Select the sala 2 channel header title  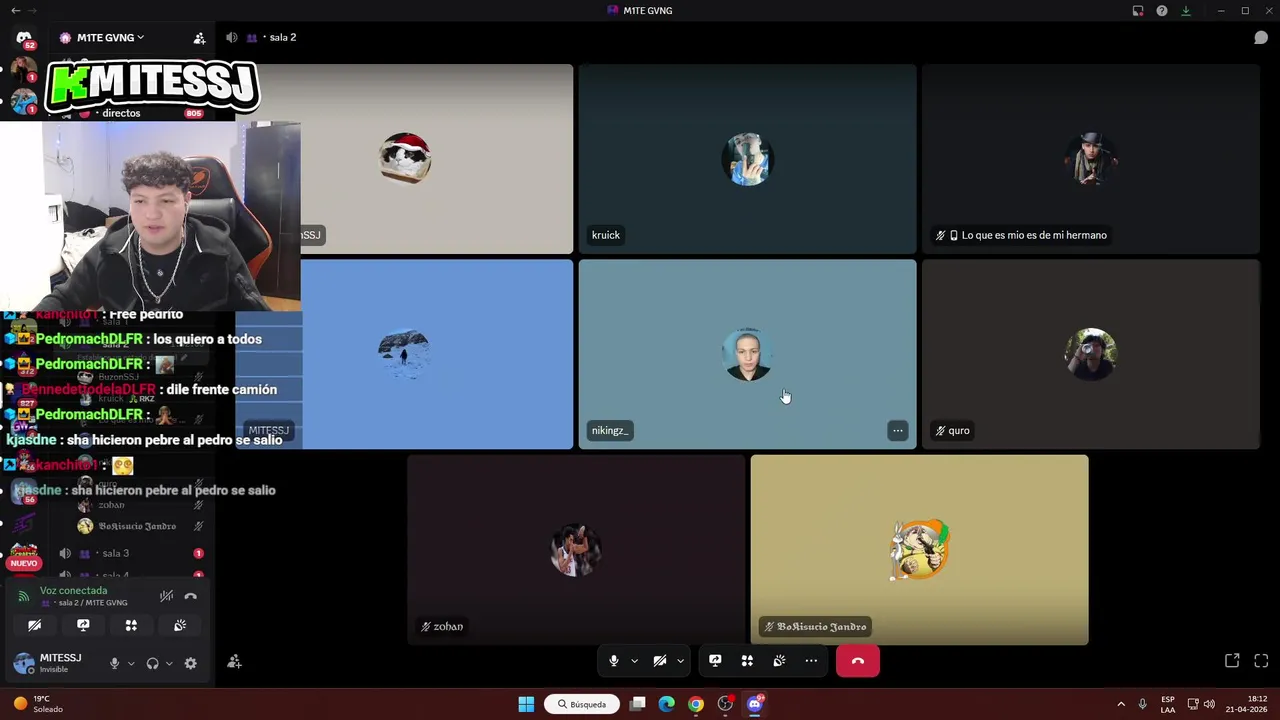tap(283, 38)
